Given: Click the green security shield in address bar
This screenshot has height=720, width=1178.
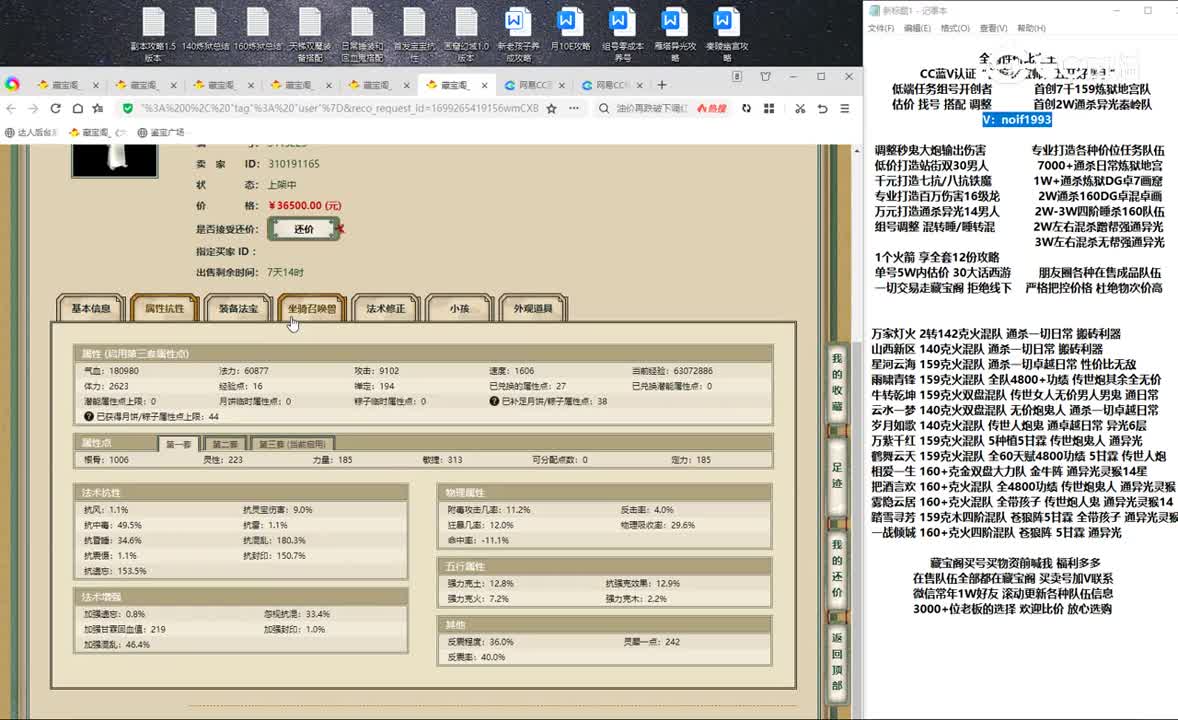Looking at the screenshot, I should [x=128, y=108].
